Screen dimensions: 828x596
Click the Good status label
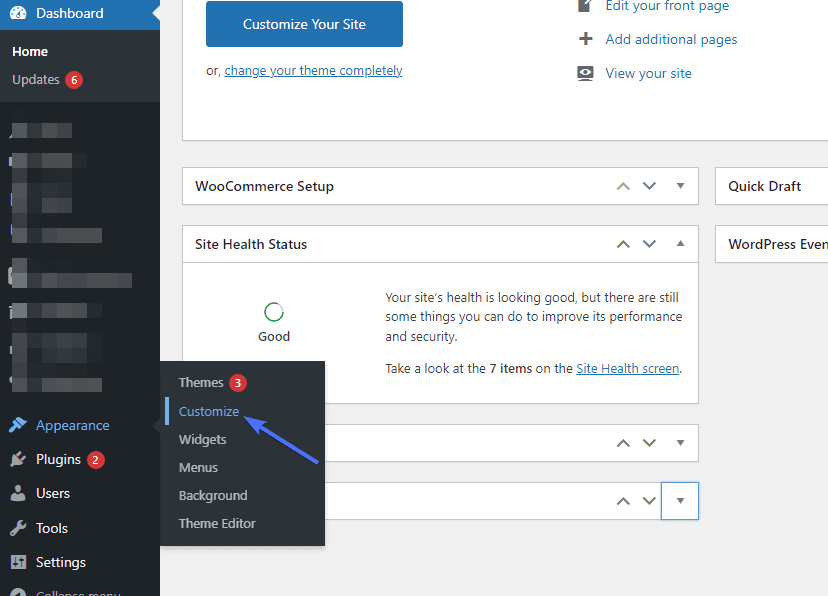[x=274, y=337]
